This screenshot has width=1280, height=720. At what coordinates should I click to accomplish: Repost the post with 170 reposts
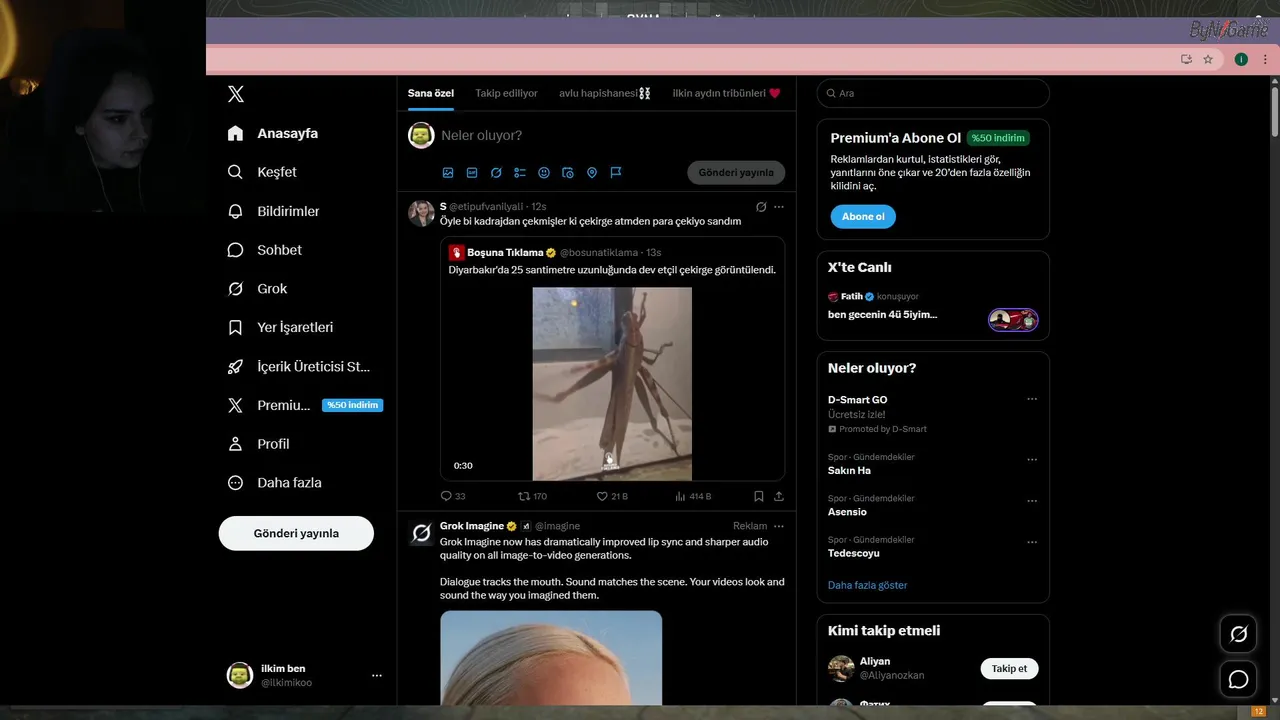click(x=532, y=496)
